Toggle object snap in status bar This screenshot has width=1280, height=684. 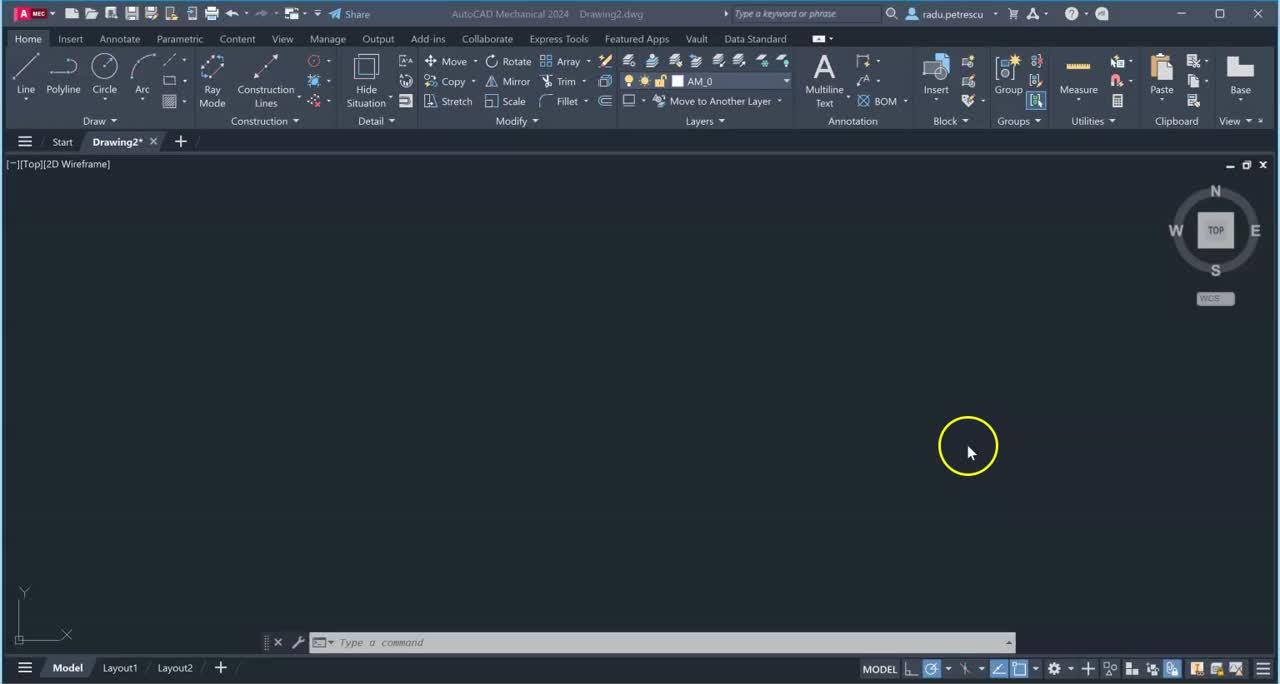click(1019, 669)
